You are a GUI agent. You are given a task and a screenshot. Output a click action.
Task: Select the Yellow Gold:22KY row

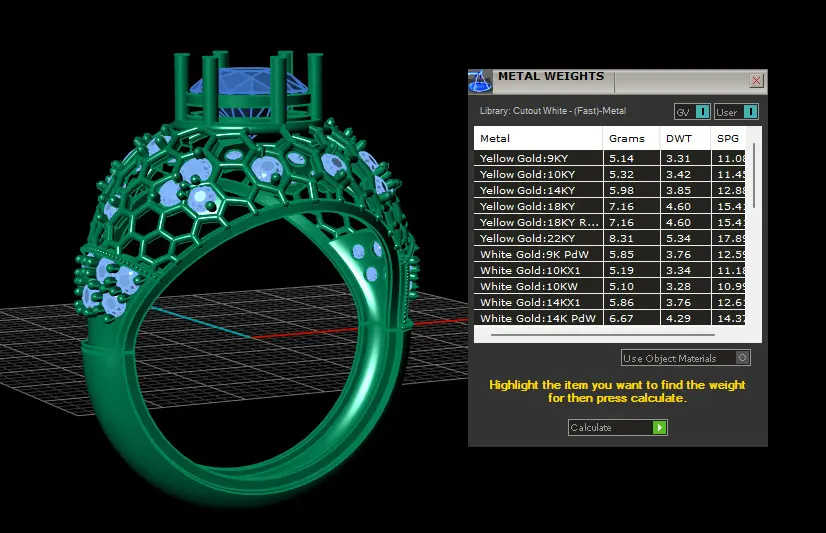tap(609, 238)
